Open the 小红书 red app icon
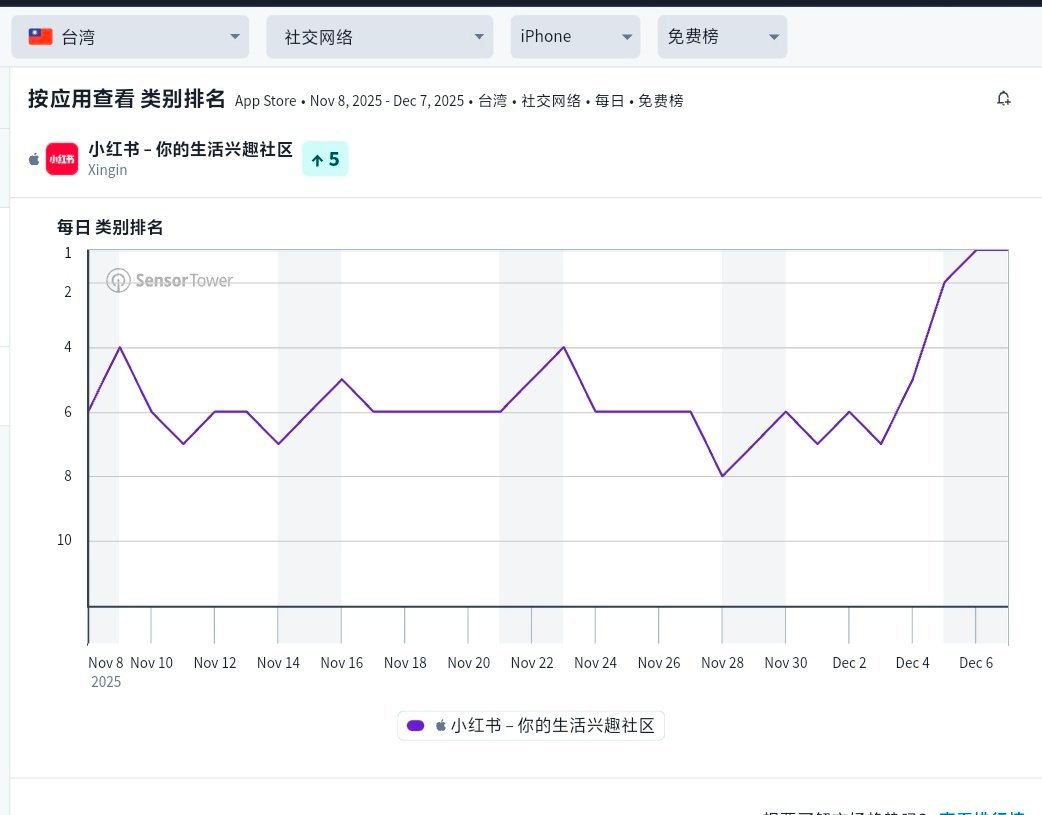This screenshot has width=1042, height=815. pos(61,158)
